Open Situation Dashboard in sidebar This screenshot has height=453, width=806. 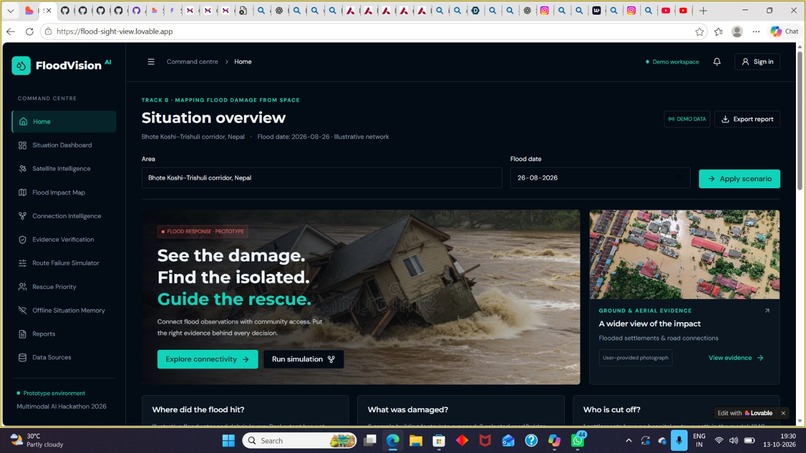click(x=64, y=145)
